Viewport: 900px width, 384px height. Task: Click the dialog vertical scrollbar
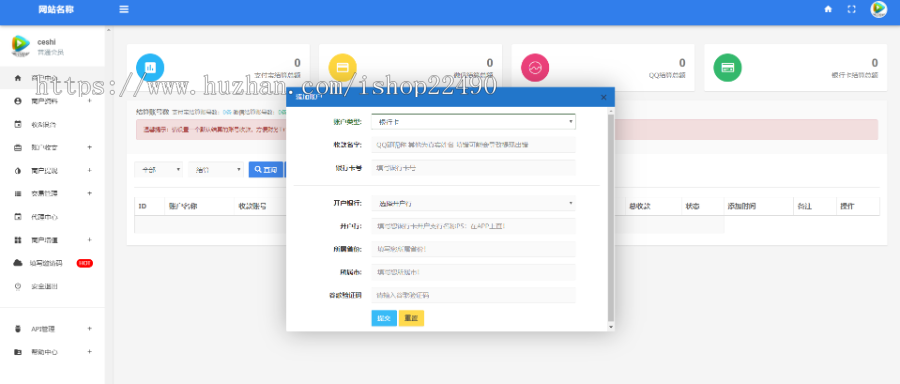click(x=611, y=218)
